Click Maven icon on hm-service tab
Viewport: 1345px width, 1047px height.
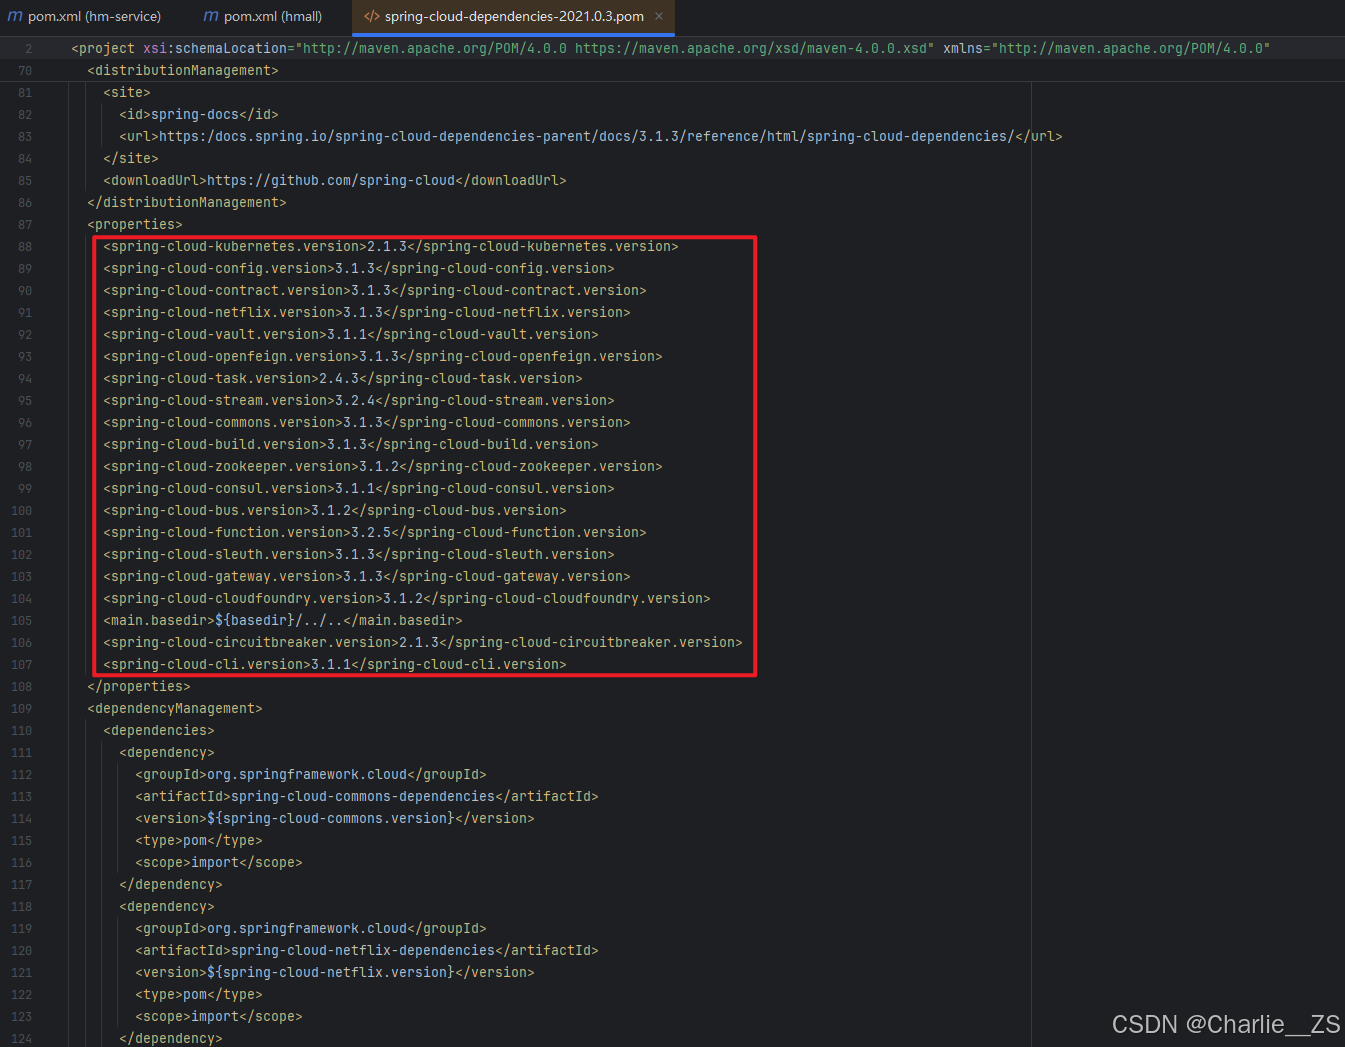tap(15, 16)
